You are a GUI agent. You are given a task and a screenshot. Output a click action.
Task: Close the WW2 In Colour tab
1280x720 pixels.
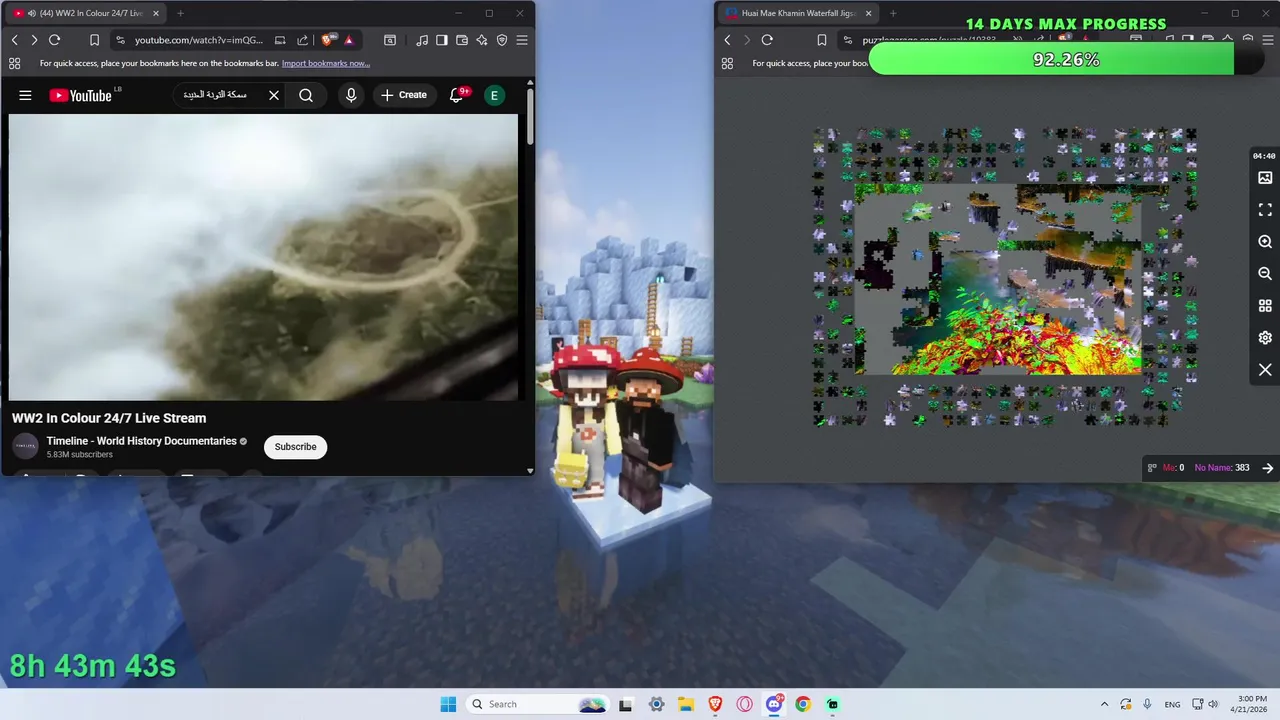click(156, 13)
